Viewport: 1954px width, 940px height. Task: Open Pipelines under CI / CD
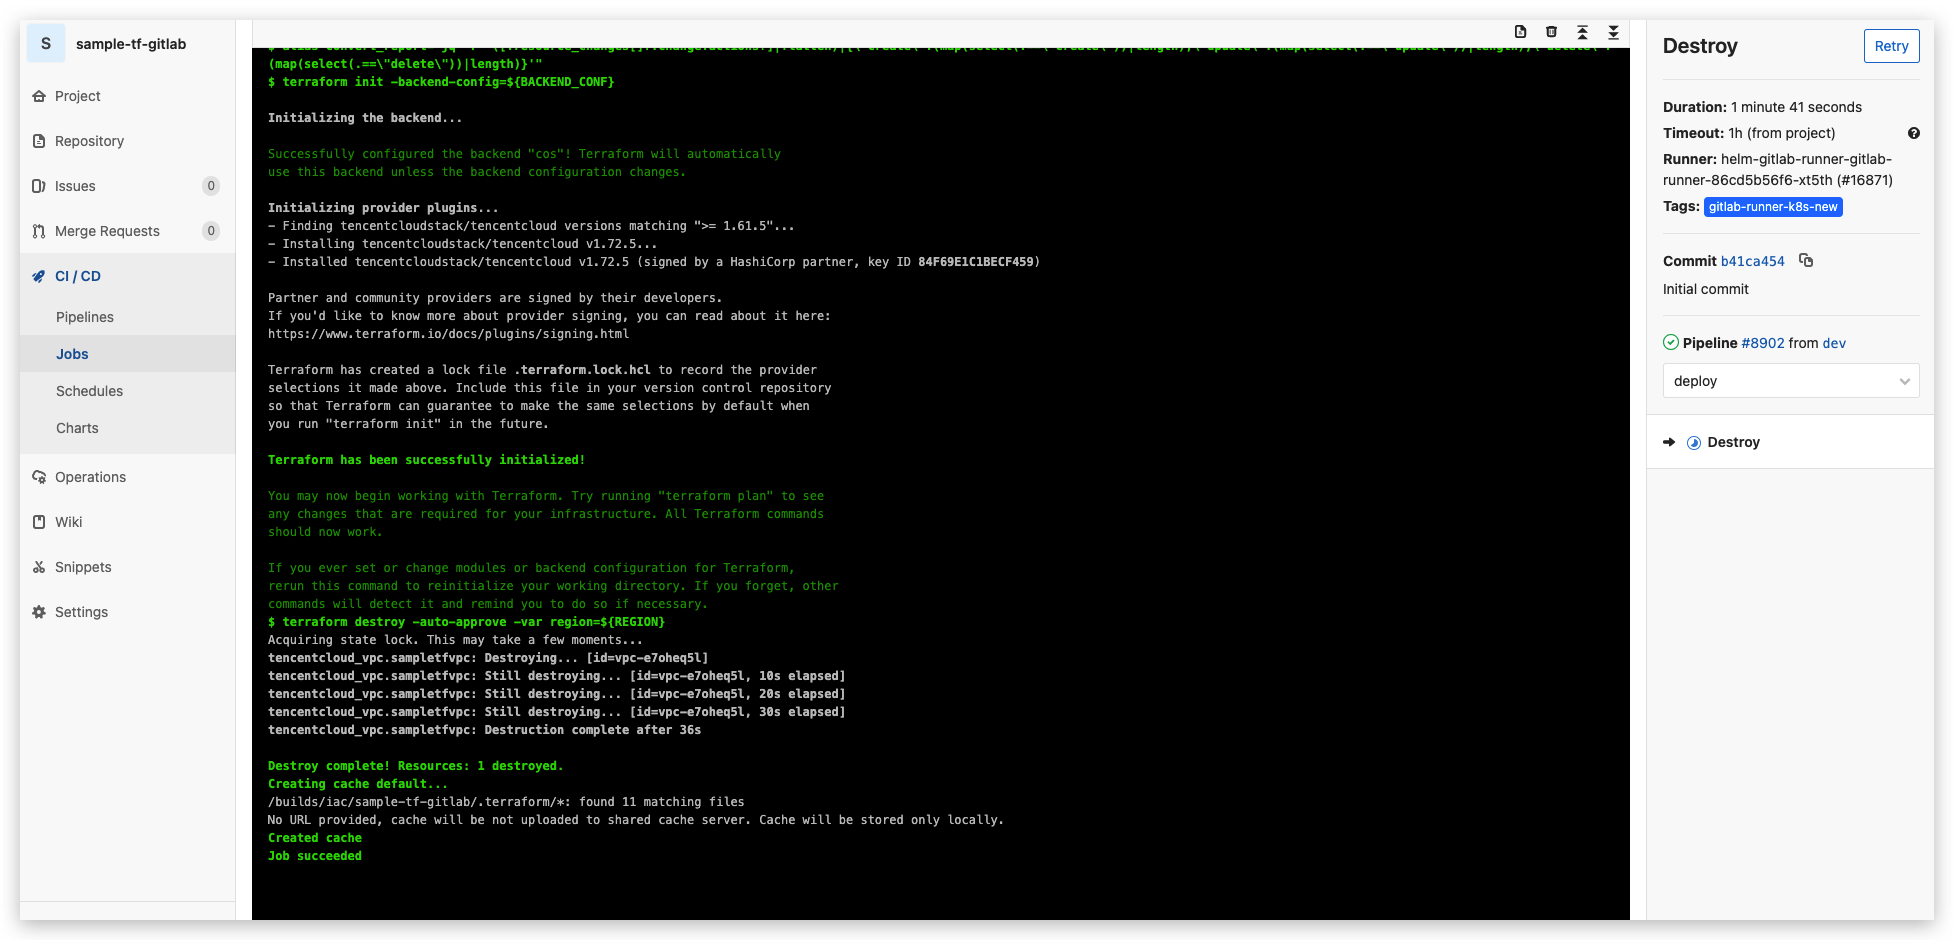[85, 317]
